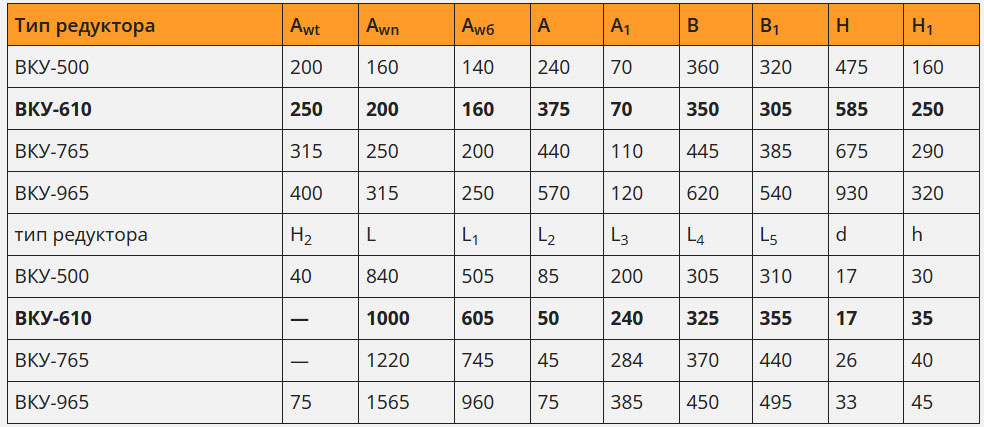Viewport: 984px width, 427px height.
Task: Click the cell with value 1220
Action: point(387,360)
